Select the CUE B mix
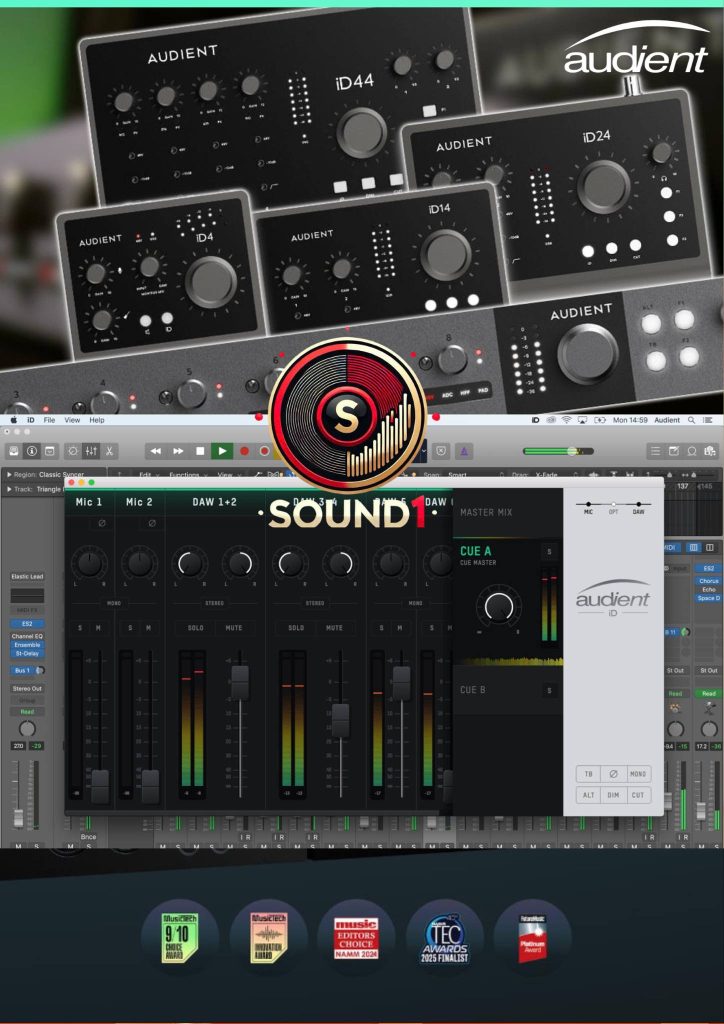This screenshot has width=724, height=1024. pyautogui.click(x=473, y=690)
